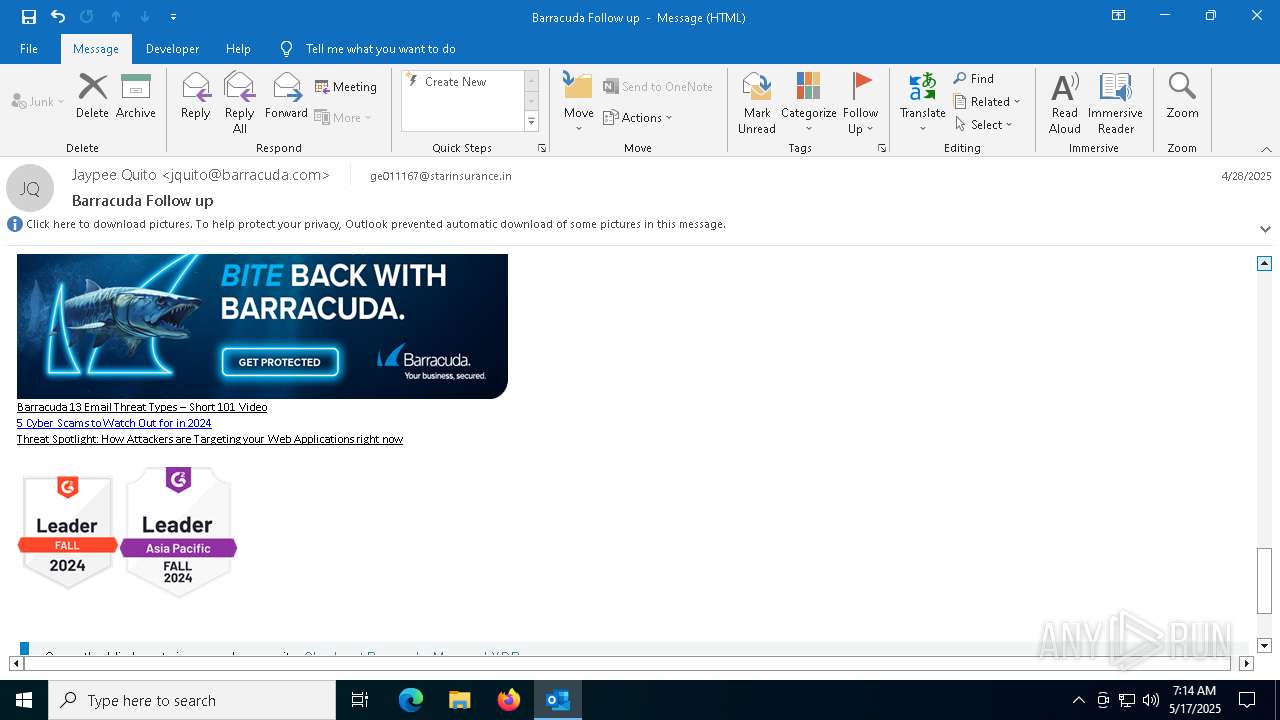Screen dimensions: 1280x720
Task: Open the Junk dropdown
Action: pos(38,101)
